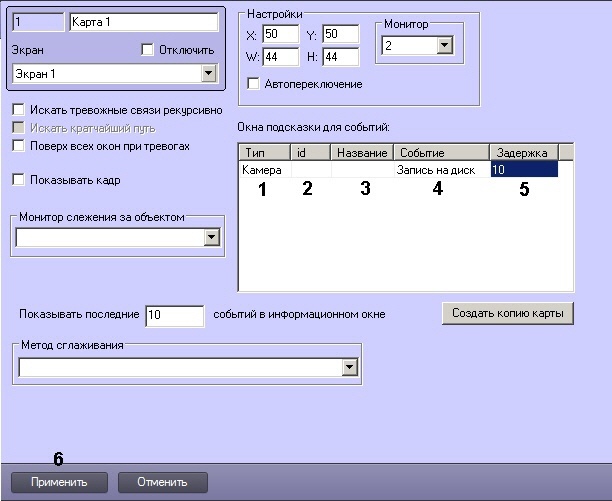
Task: Click the Y coordinate input field
Action: point(340,35)
